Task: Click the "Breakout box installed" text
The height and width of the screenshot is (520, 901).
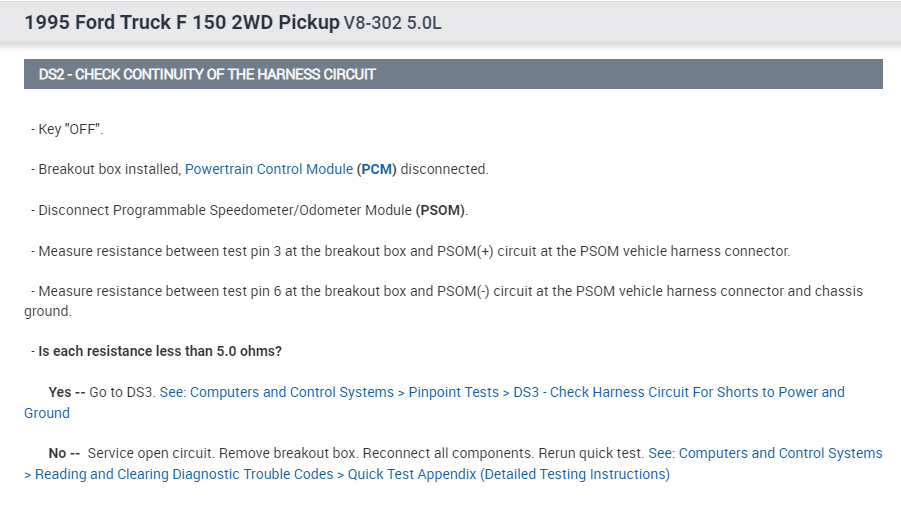Action: tap(109, 169)
